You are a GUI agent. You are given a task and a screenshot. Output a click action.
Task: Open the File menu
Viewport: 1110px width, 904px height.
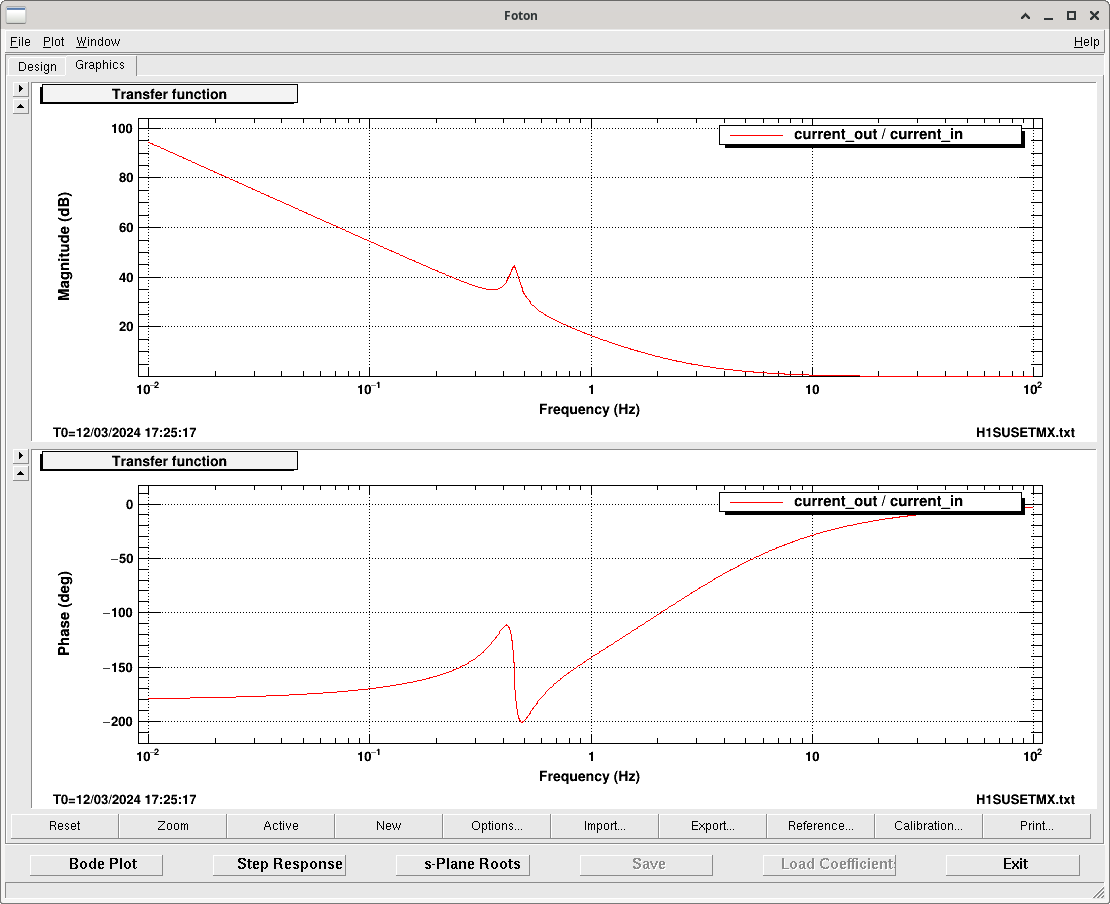(20, 42)
